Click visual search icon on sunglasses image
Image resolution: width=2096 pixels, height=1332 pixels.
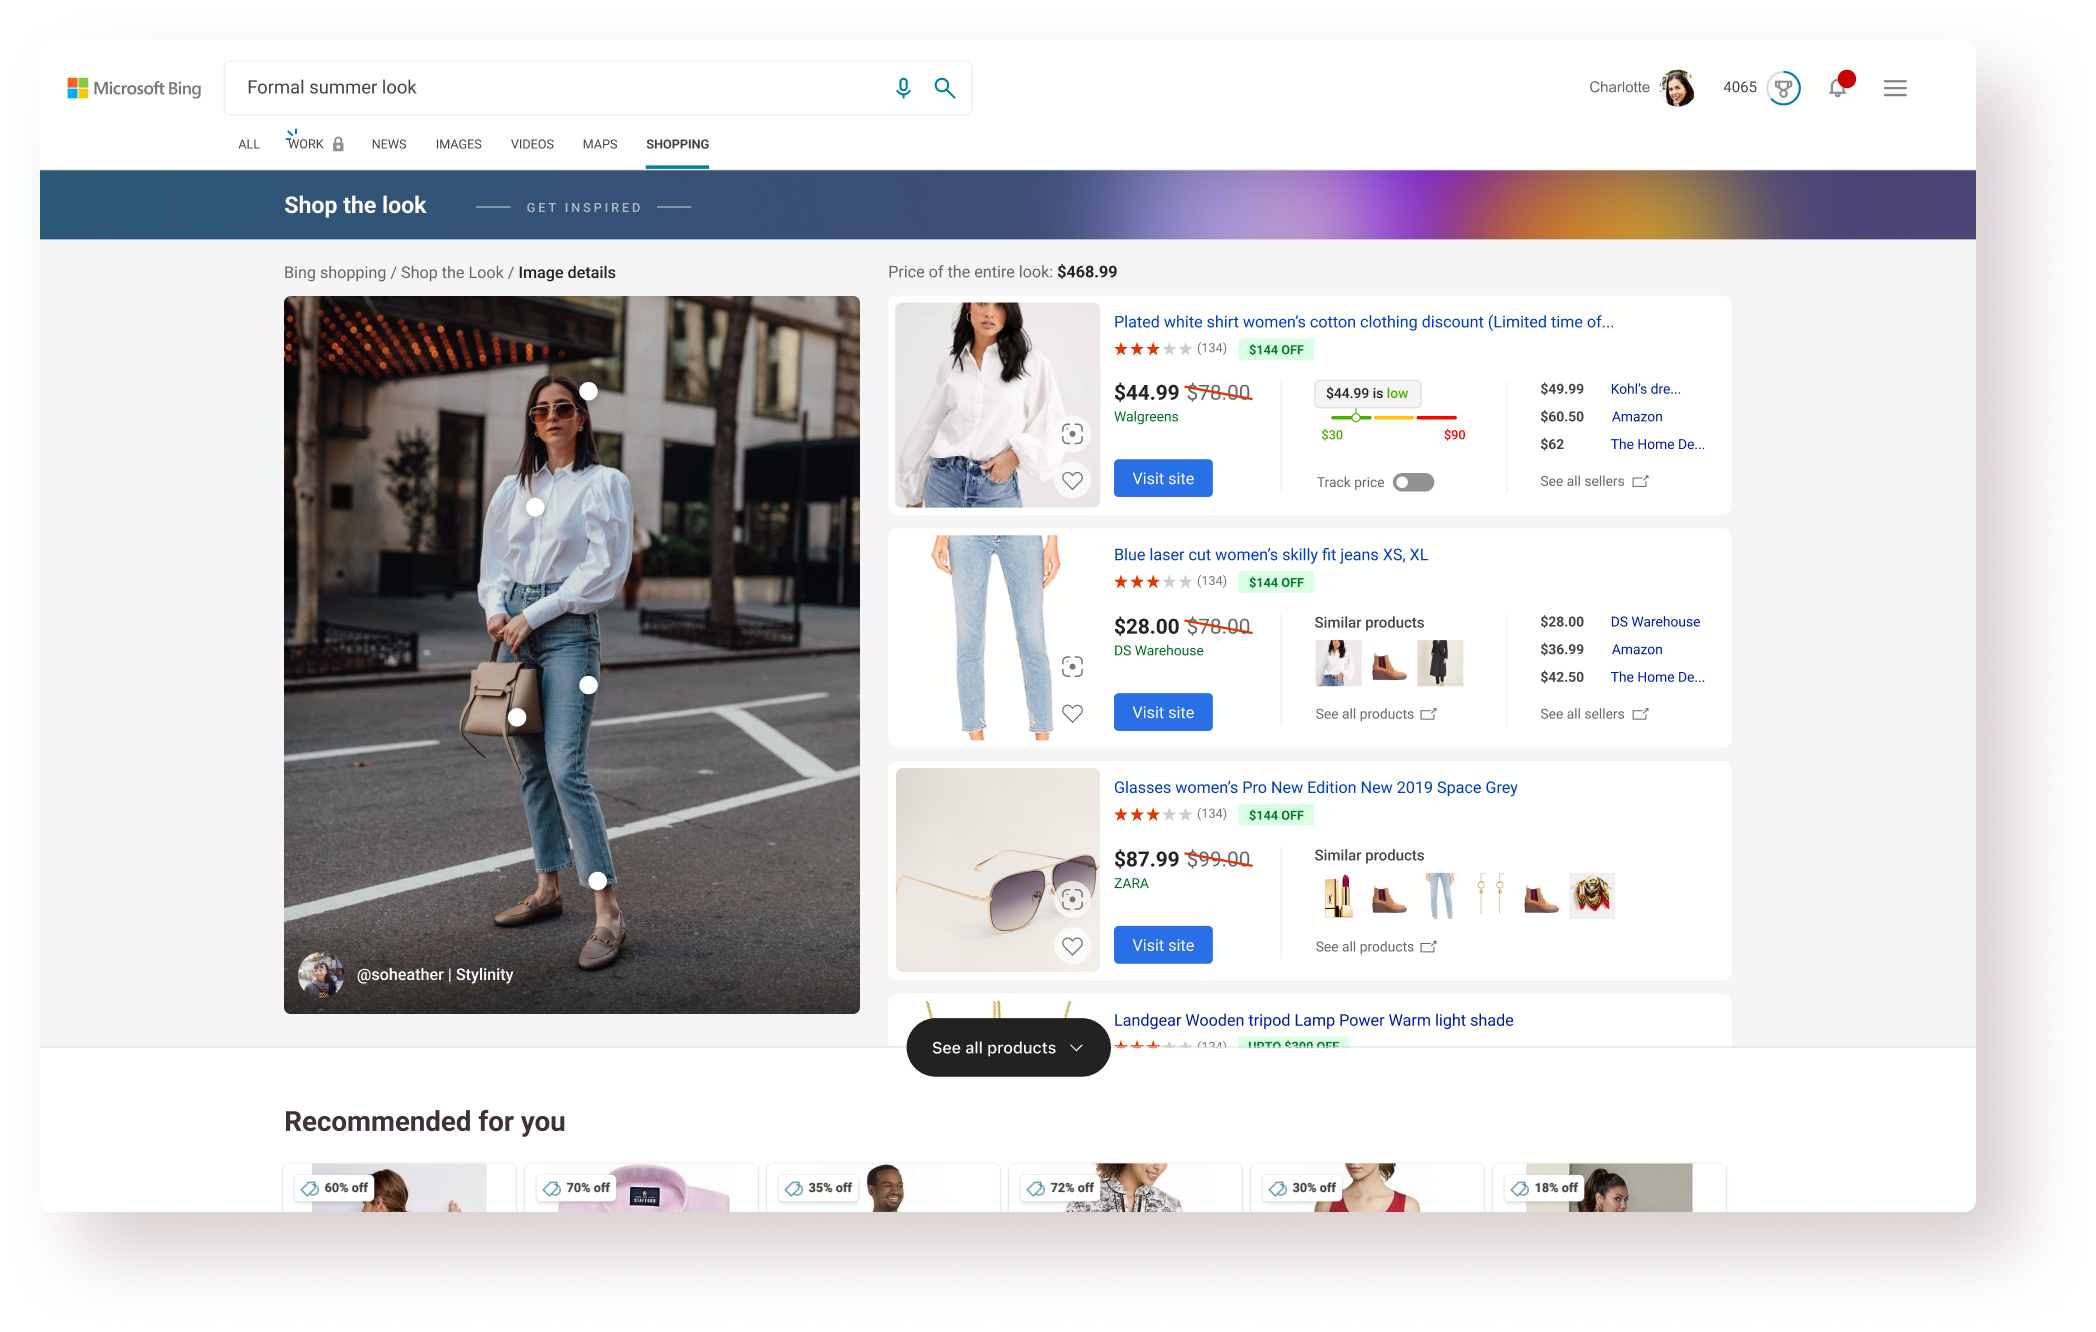[x=1072, y=899]
